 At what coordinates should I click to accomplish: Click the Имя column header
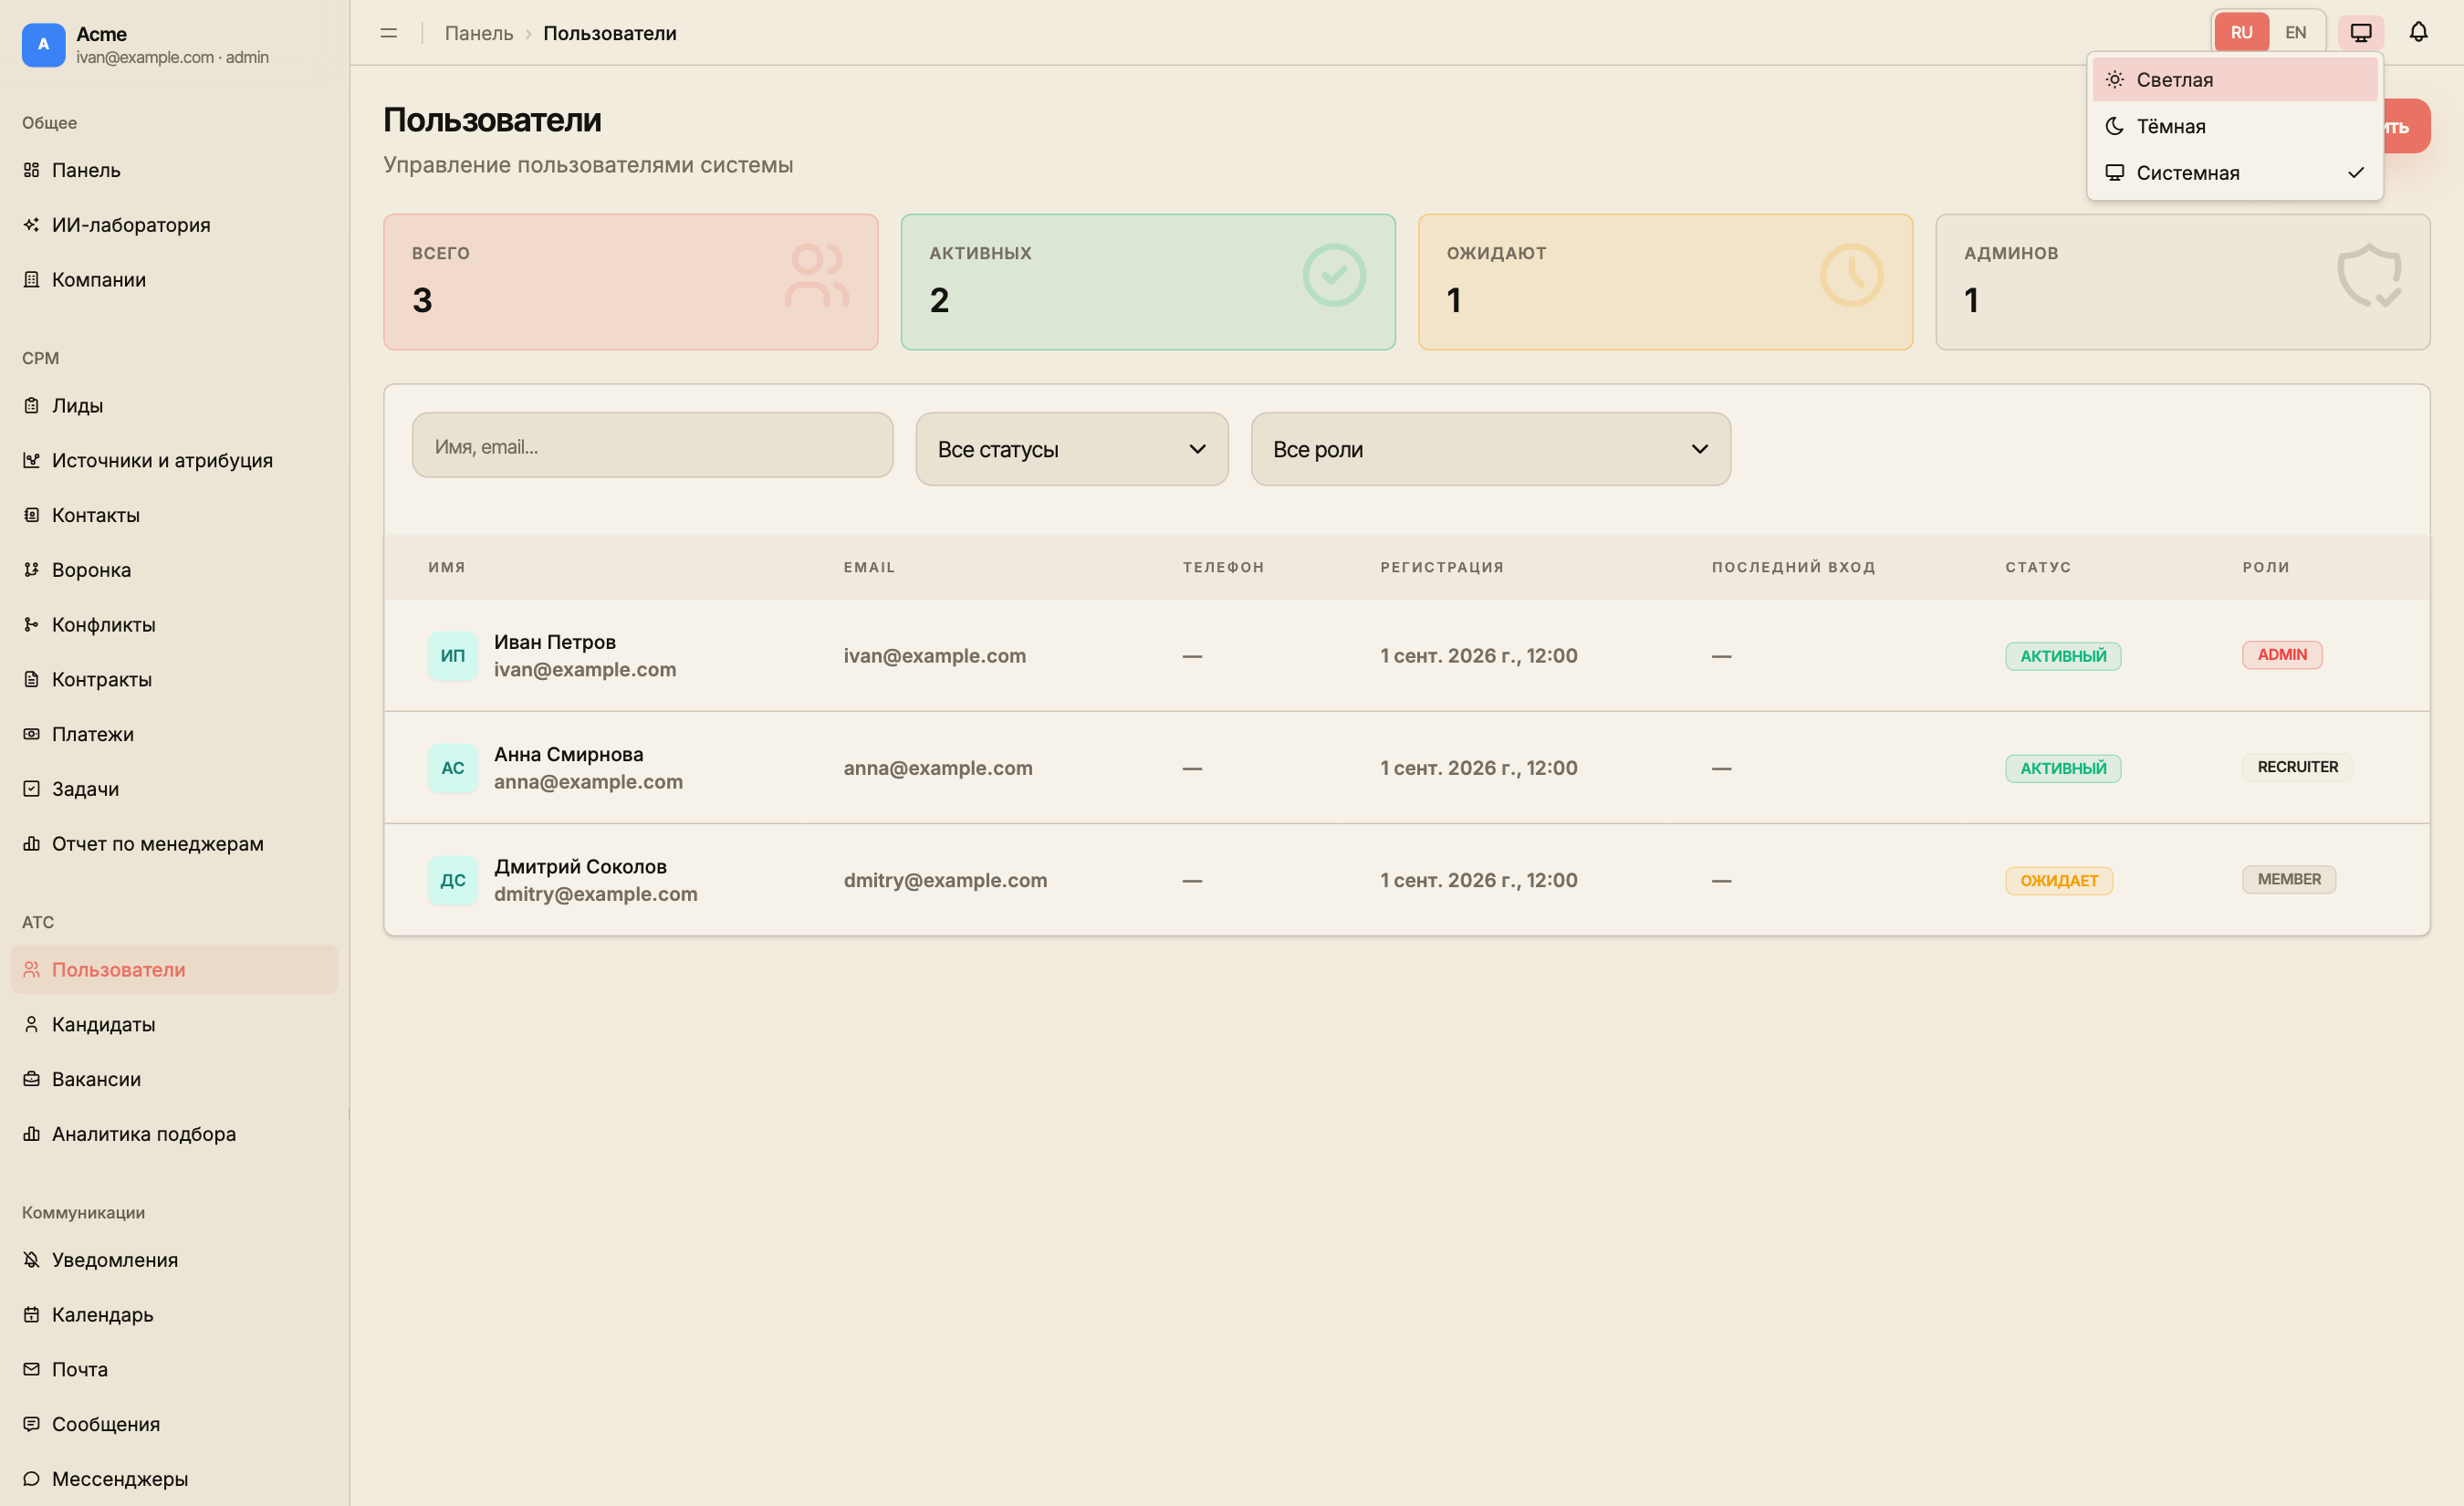pyautogui.click(x=447, y=568)
